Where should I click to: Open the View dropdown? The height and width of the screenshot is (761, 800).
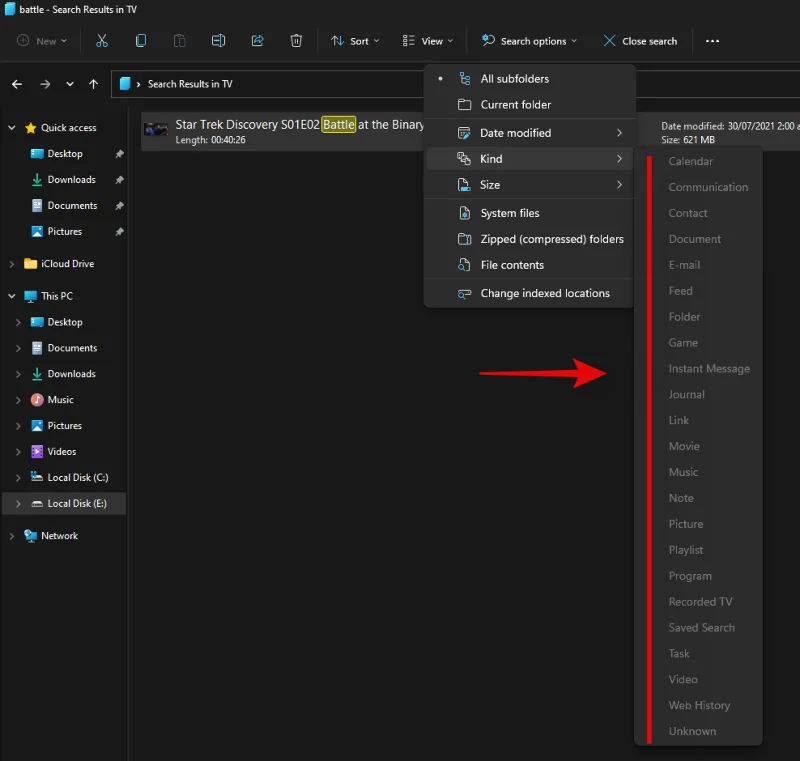pyautogui.click(x=428, y=41)
